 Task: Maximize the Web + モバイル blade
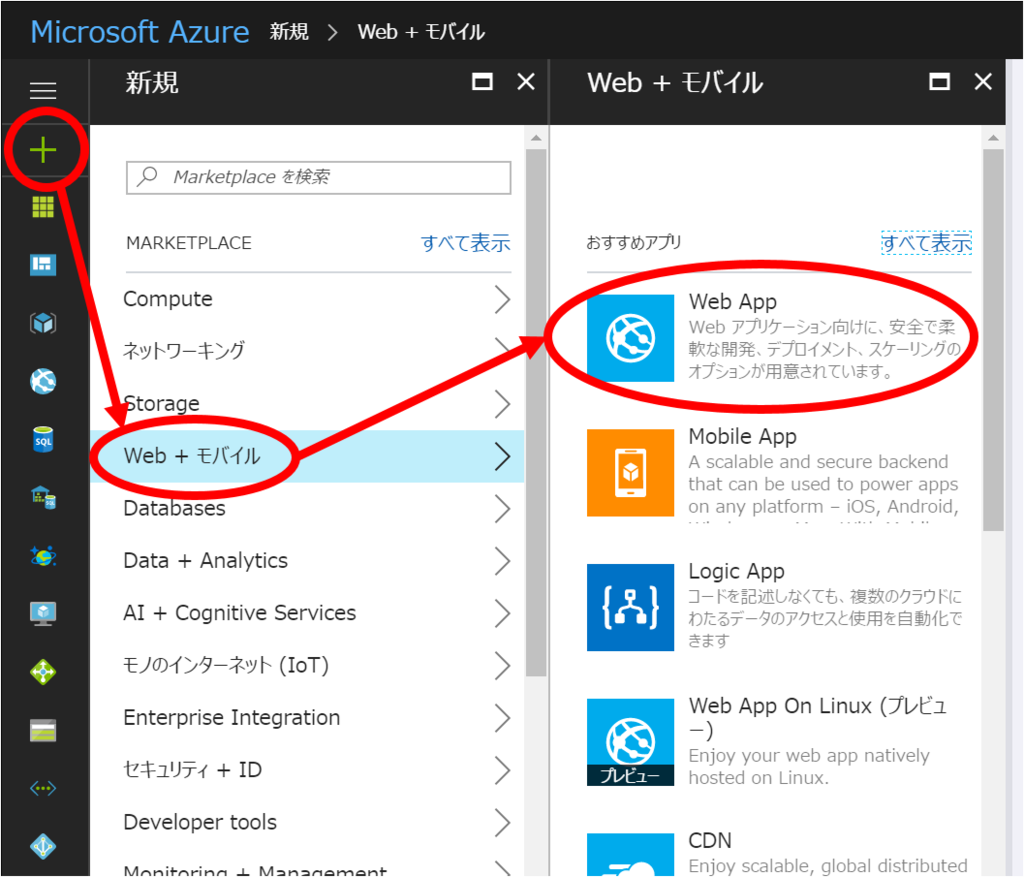pos(939,82)
